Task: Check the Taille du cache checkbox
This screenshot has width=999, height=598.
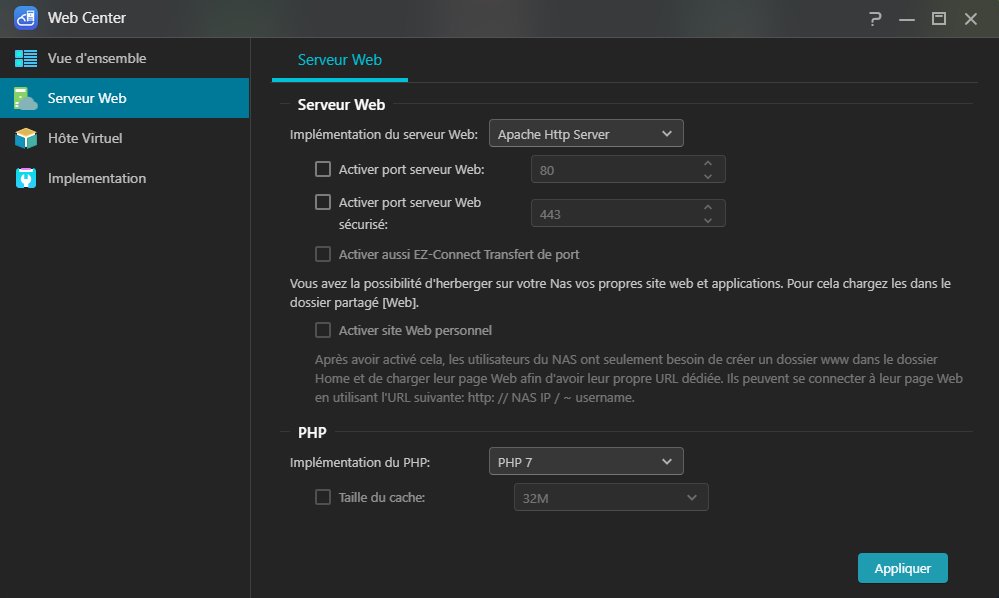Action: coord(323,496)
